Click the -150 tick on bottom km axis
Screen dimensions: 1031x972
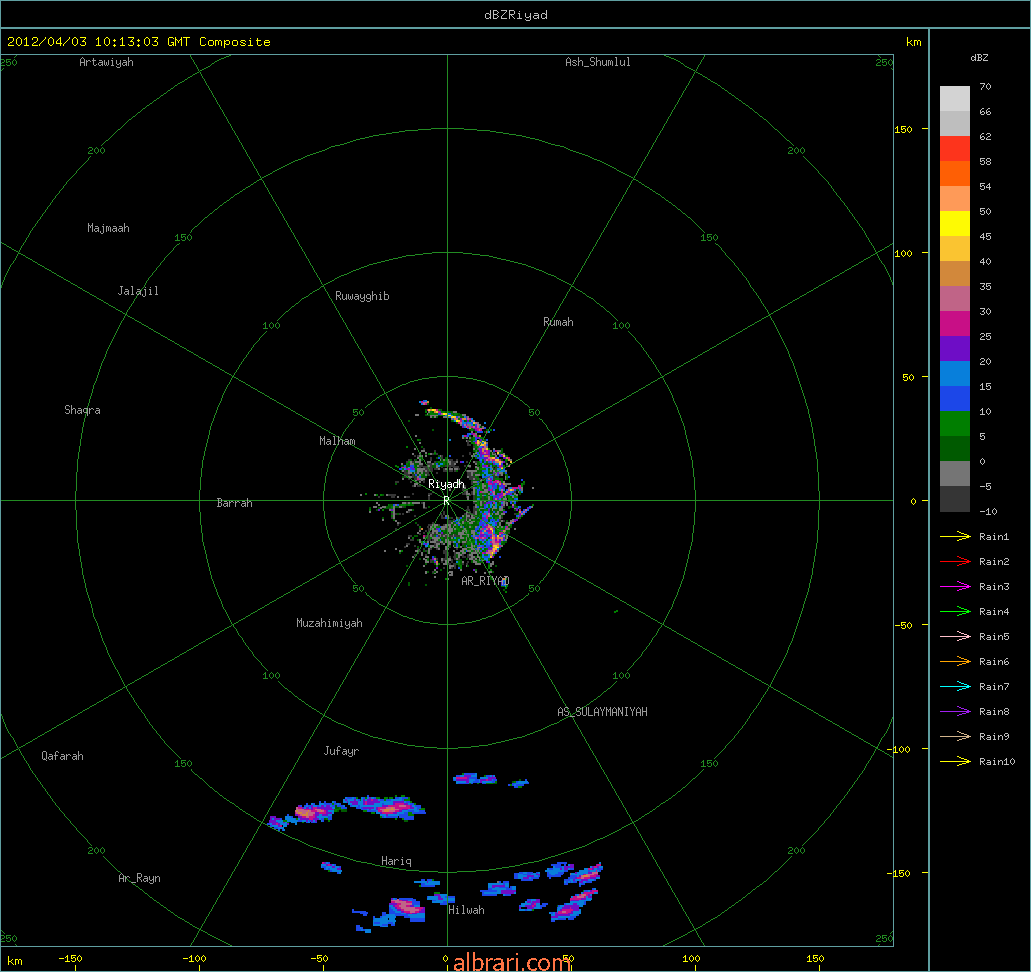coord(70,958)
